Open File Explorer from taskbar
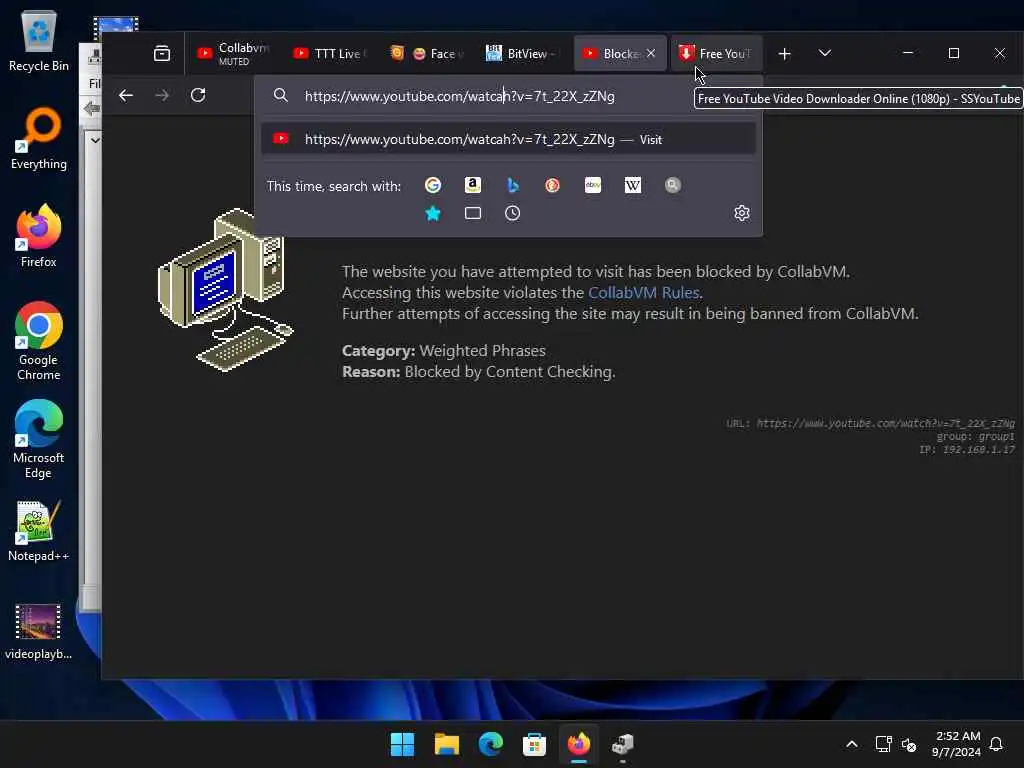This screenshot has width=1024, height=768. 447,744
